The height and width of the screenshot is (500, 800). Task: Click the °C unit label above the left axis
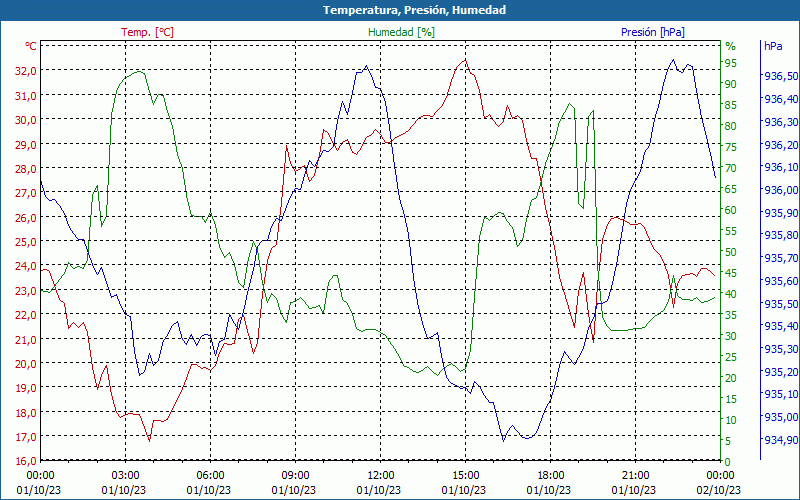pyautogui.click(x=31, y=46)
